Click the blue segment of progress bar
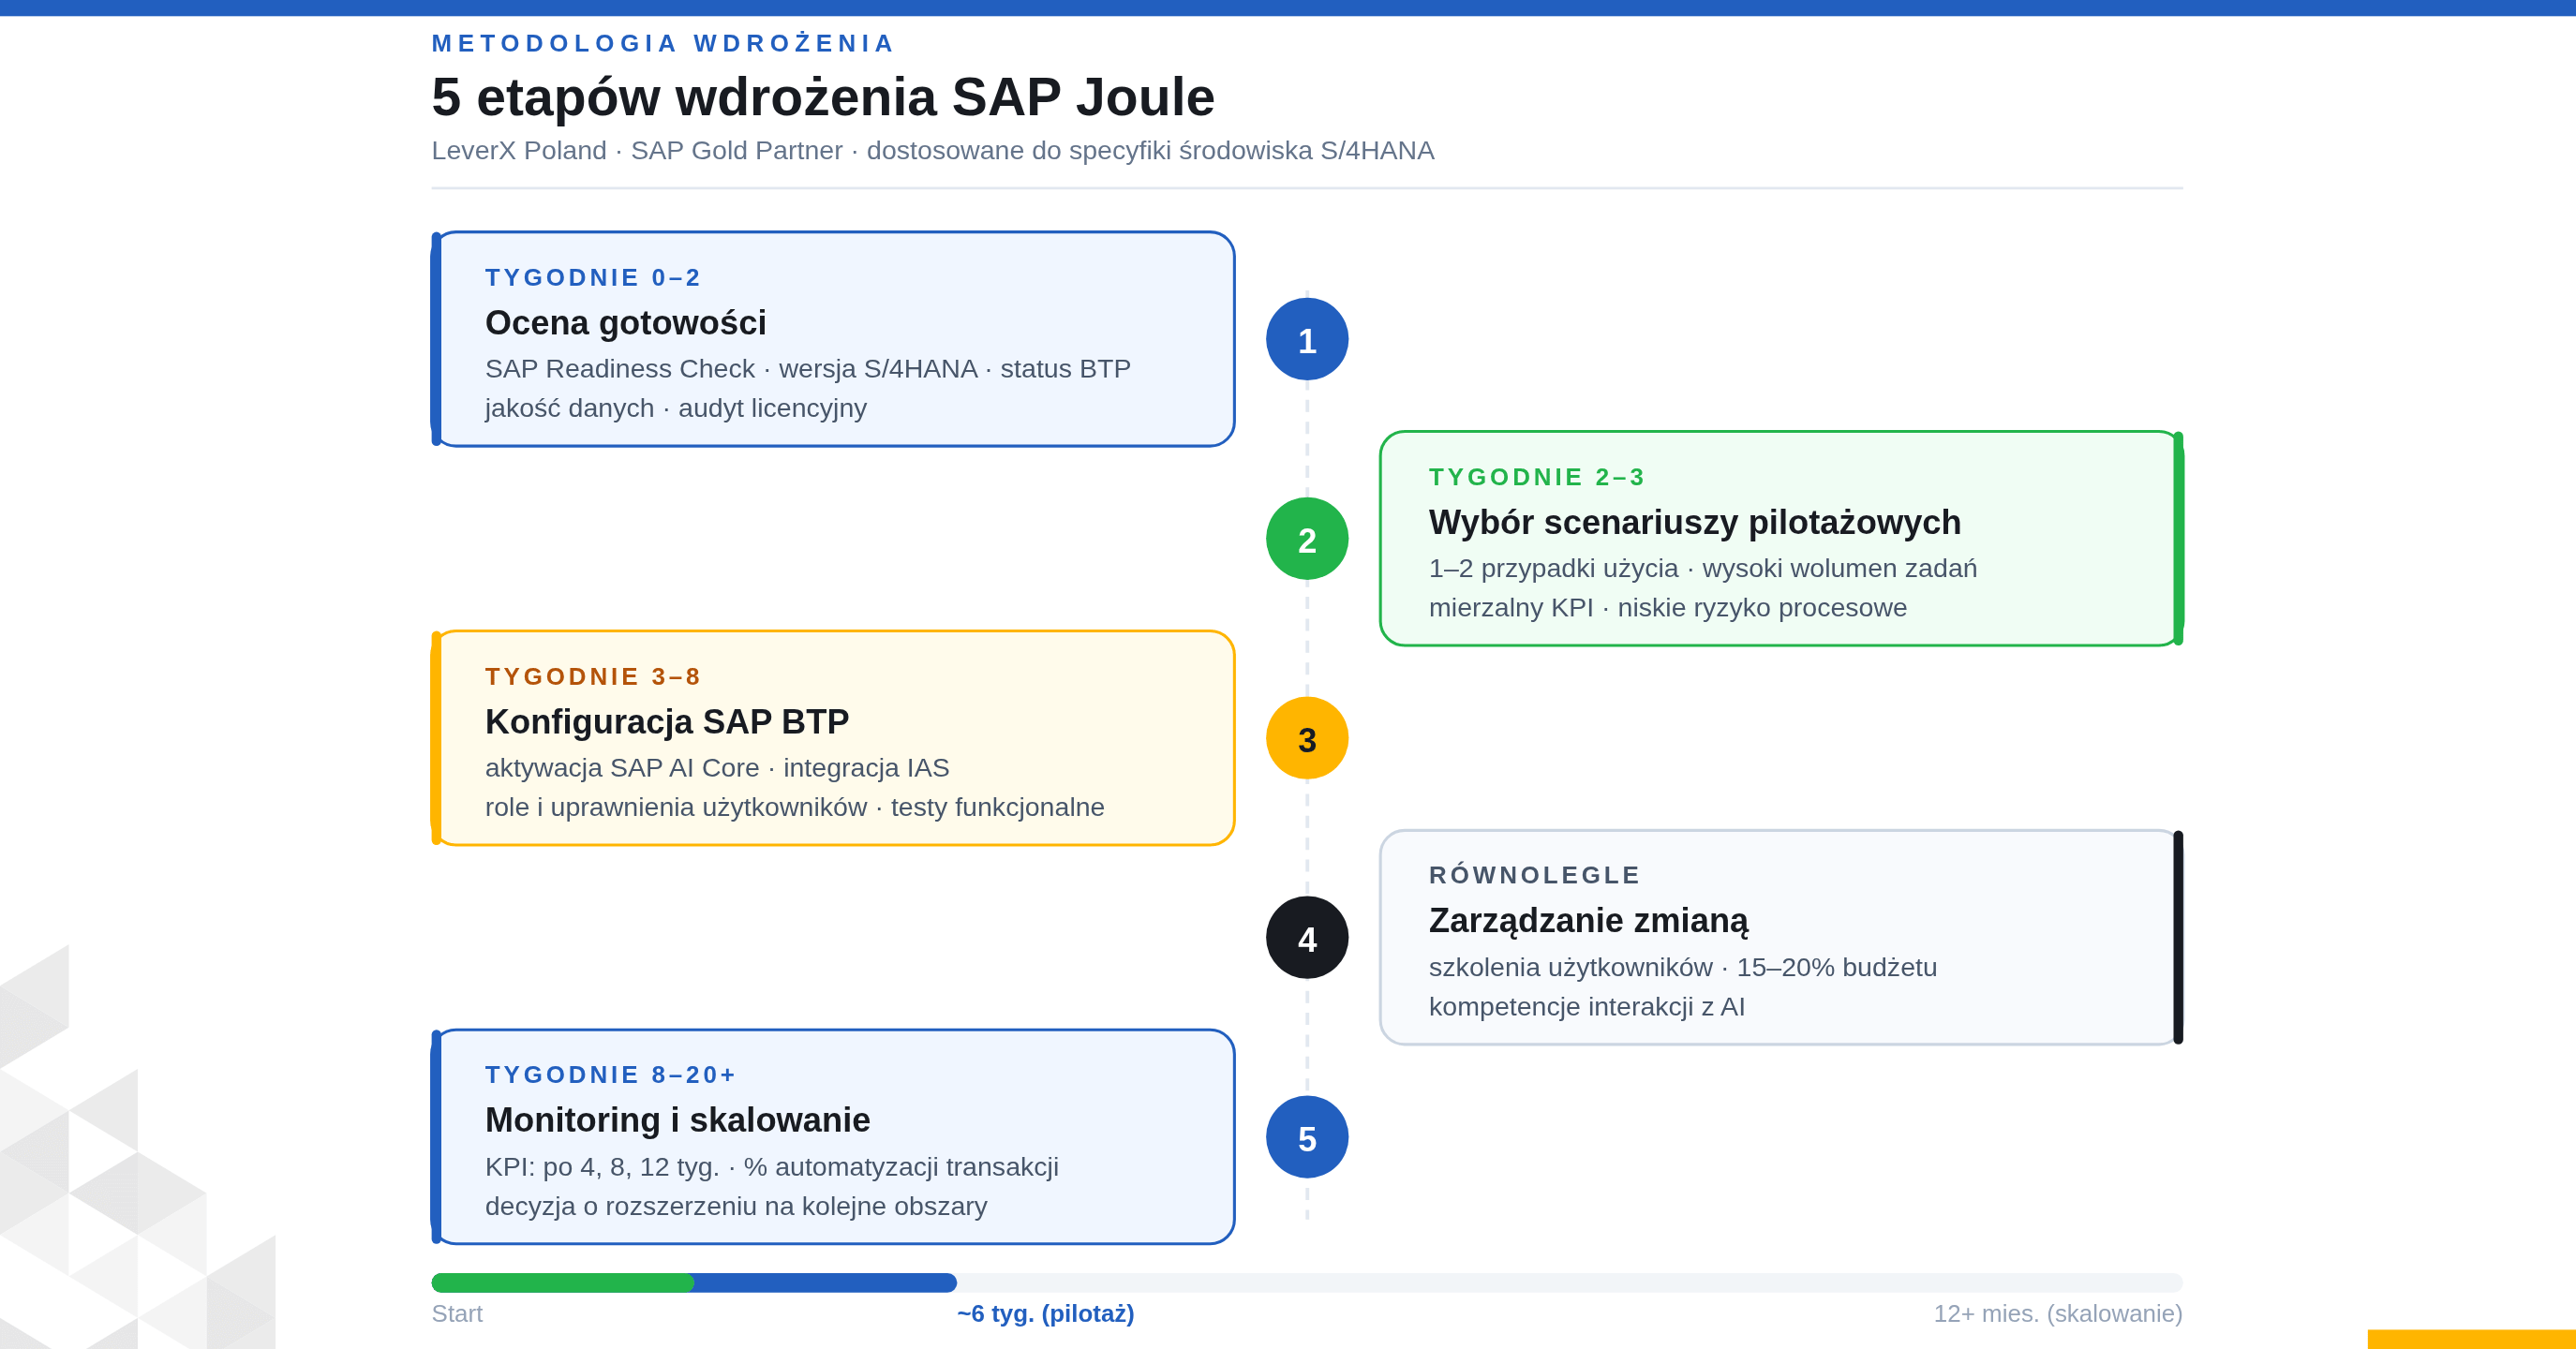The height and width of the screenshot is (1349, 2576). click(x=825, y=1283)
